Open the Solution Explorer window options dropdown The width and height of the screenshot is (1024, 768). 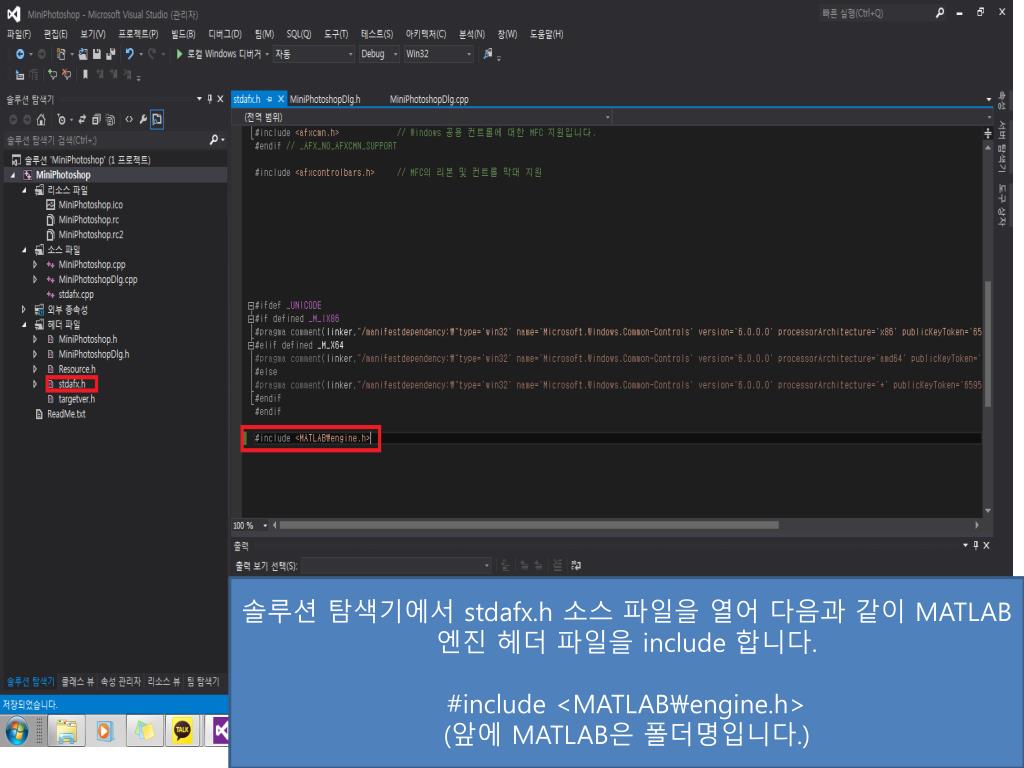(x=199, y=99)
